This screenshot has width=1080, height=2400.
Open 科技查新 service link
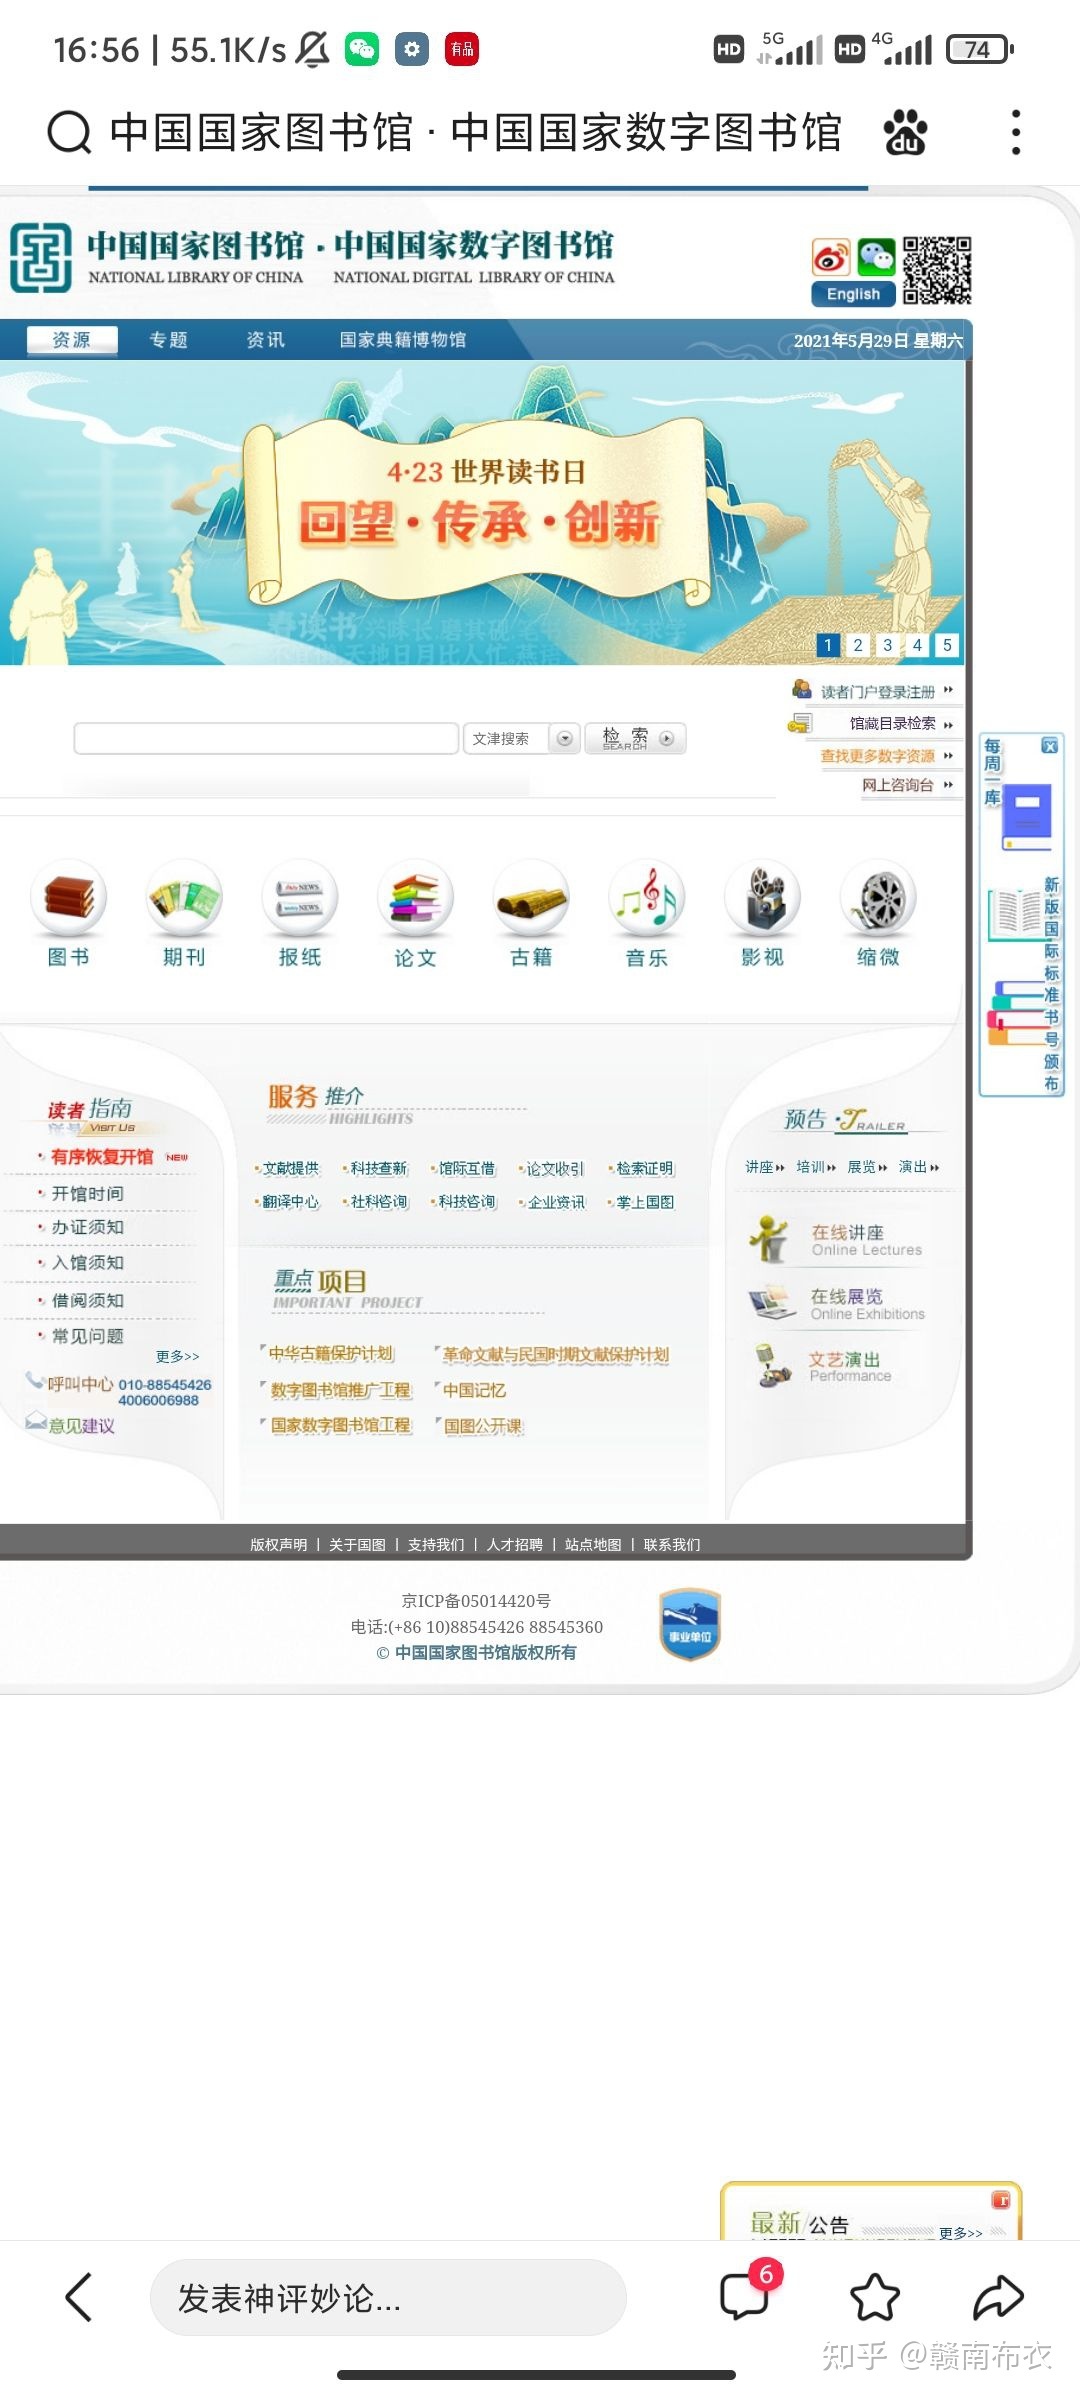coord(379,1169)
